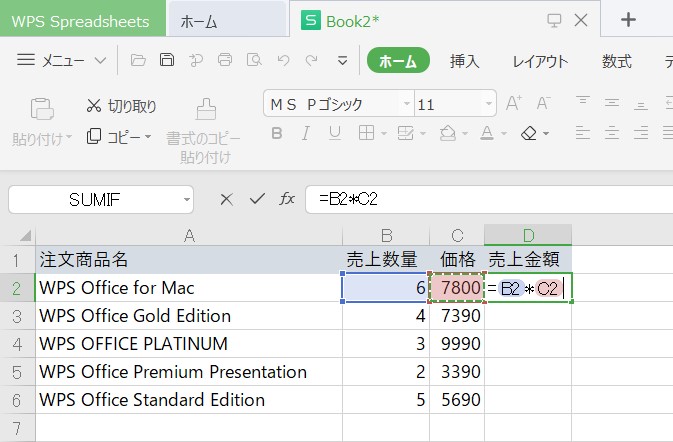Screen dimensions: 673x442
Task: Click the presentation mode monitor icon
Action: [554, 20]
